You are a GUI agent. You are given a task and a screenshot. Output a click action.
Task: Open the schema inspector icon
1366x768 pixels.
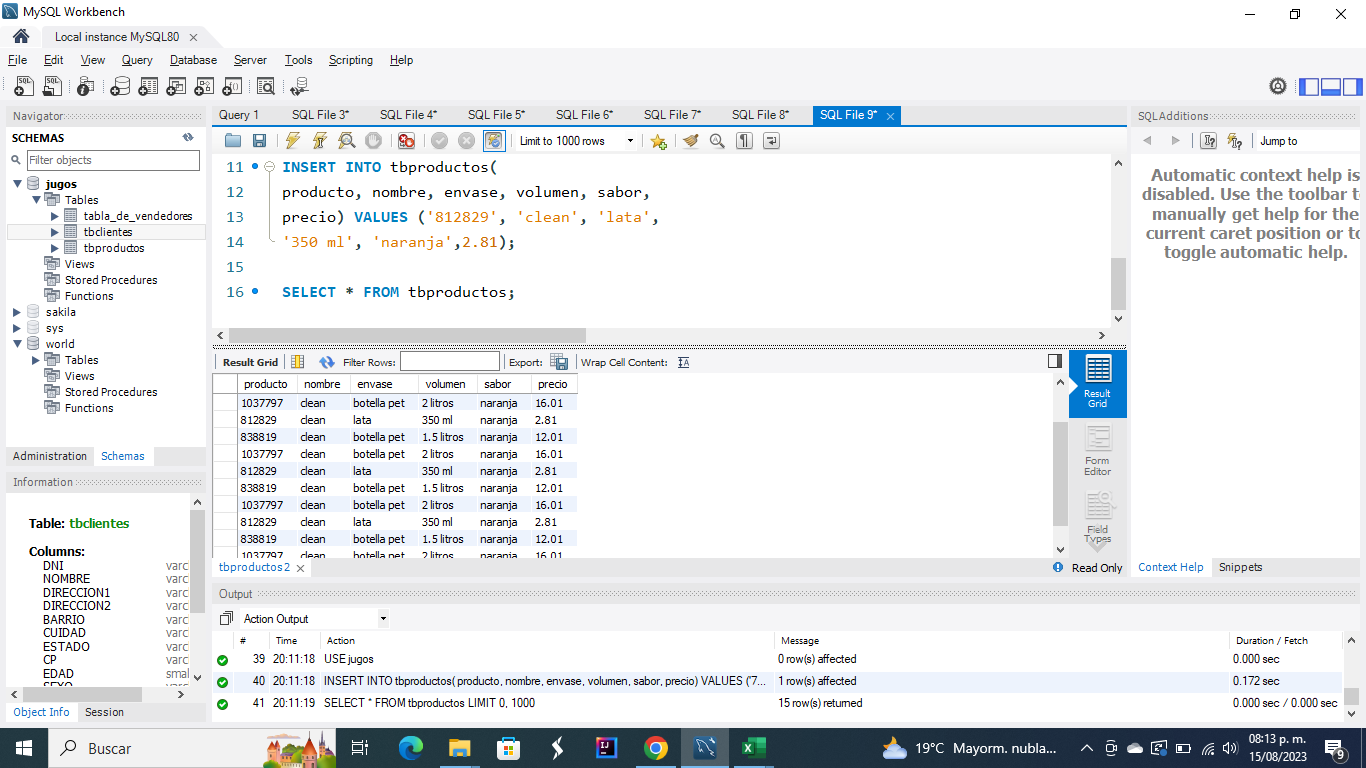[x=86, y=87]
